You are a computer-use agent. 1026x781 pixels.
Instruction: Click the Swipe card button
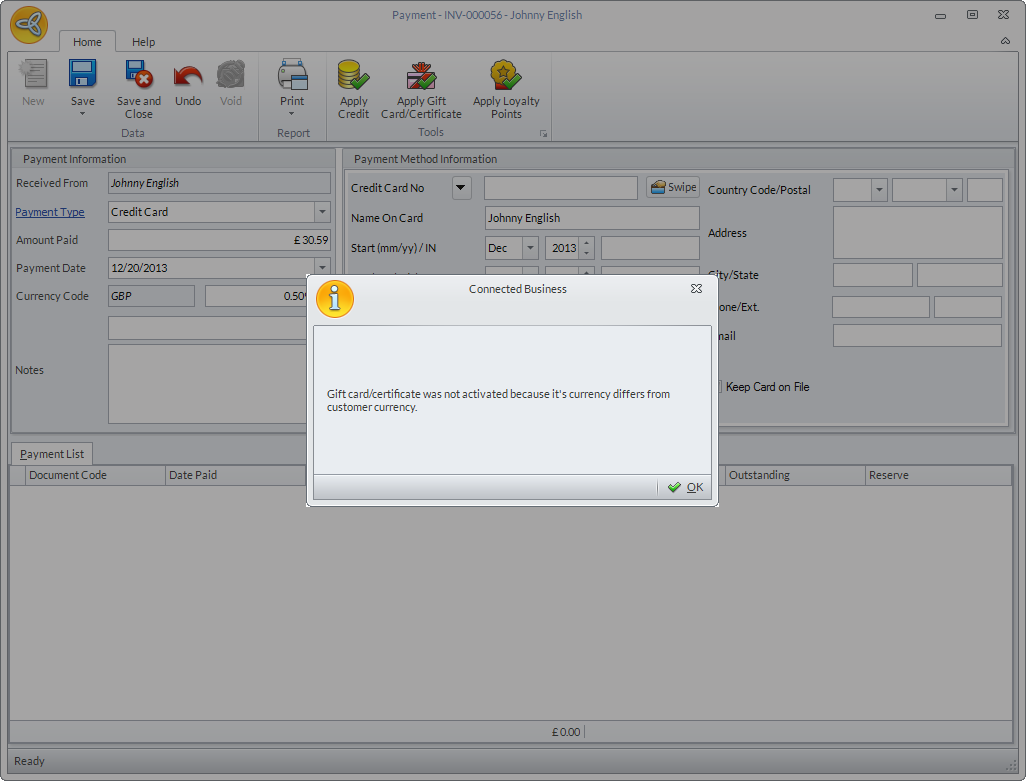click(x=672, y=187)
